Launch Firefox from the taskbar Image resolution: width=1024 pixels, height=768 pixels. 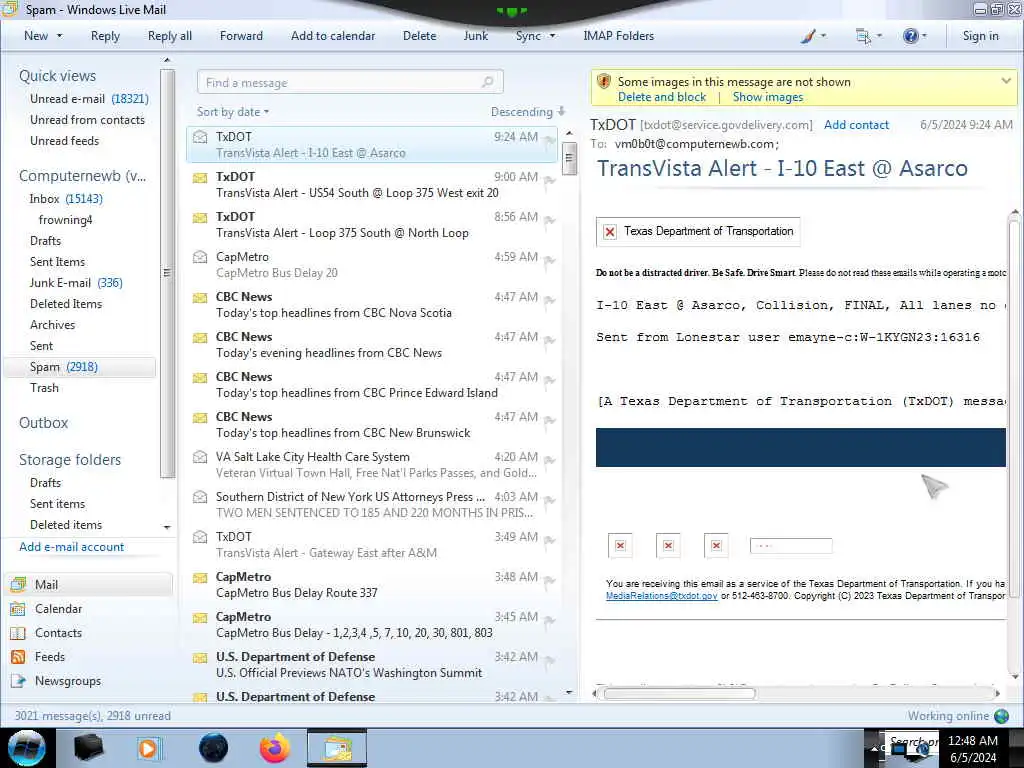(275, 748)
